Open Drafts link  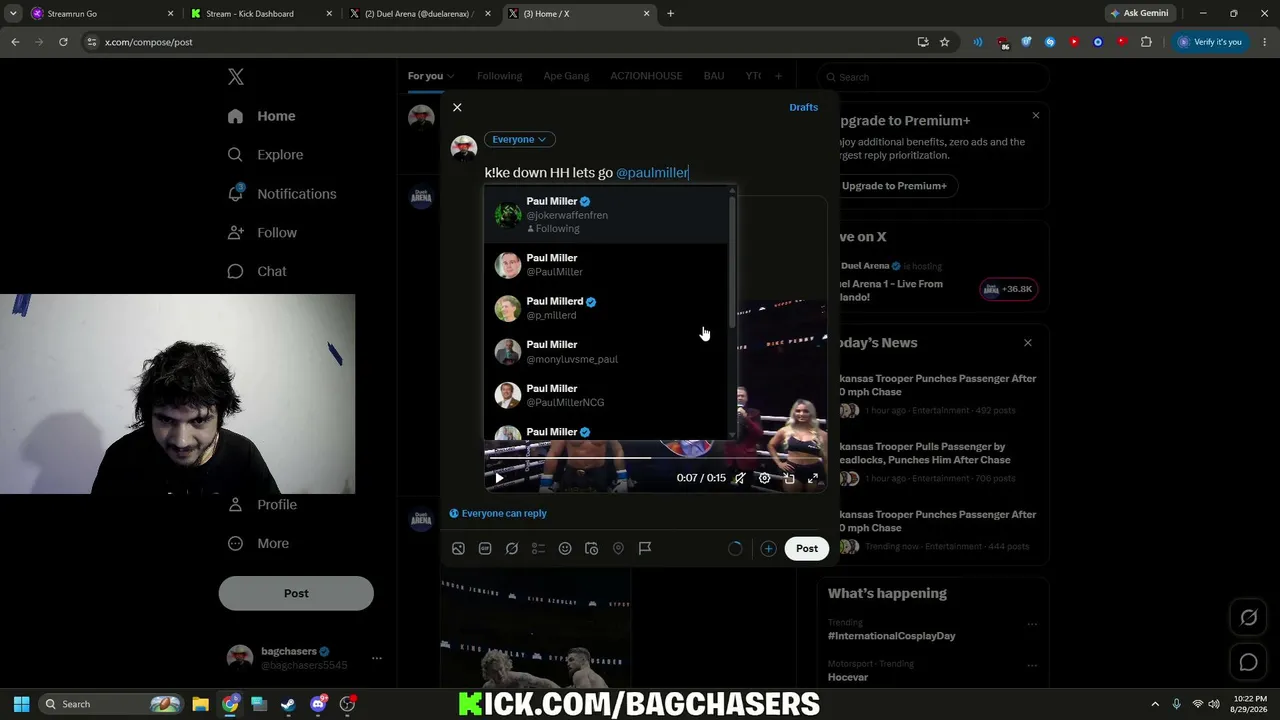tap(804, 107)
